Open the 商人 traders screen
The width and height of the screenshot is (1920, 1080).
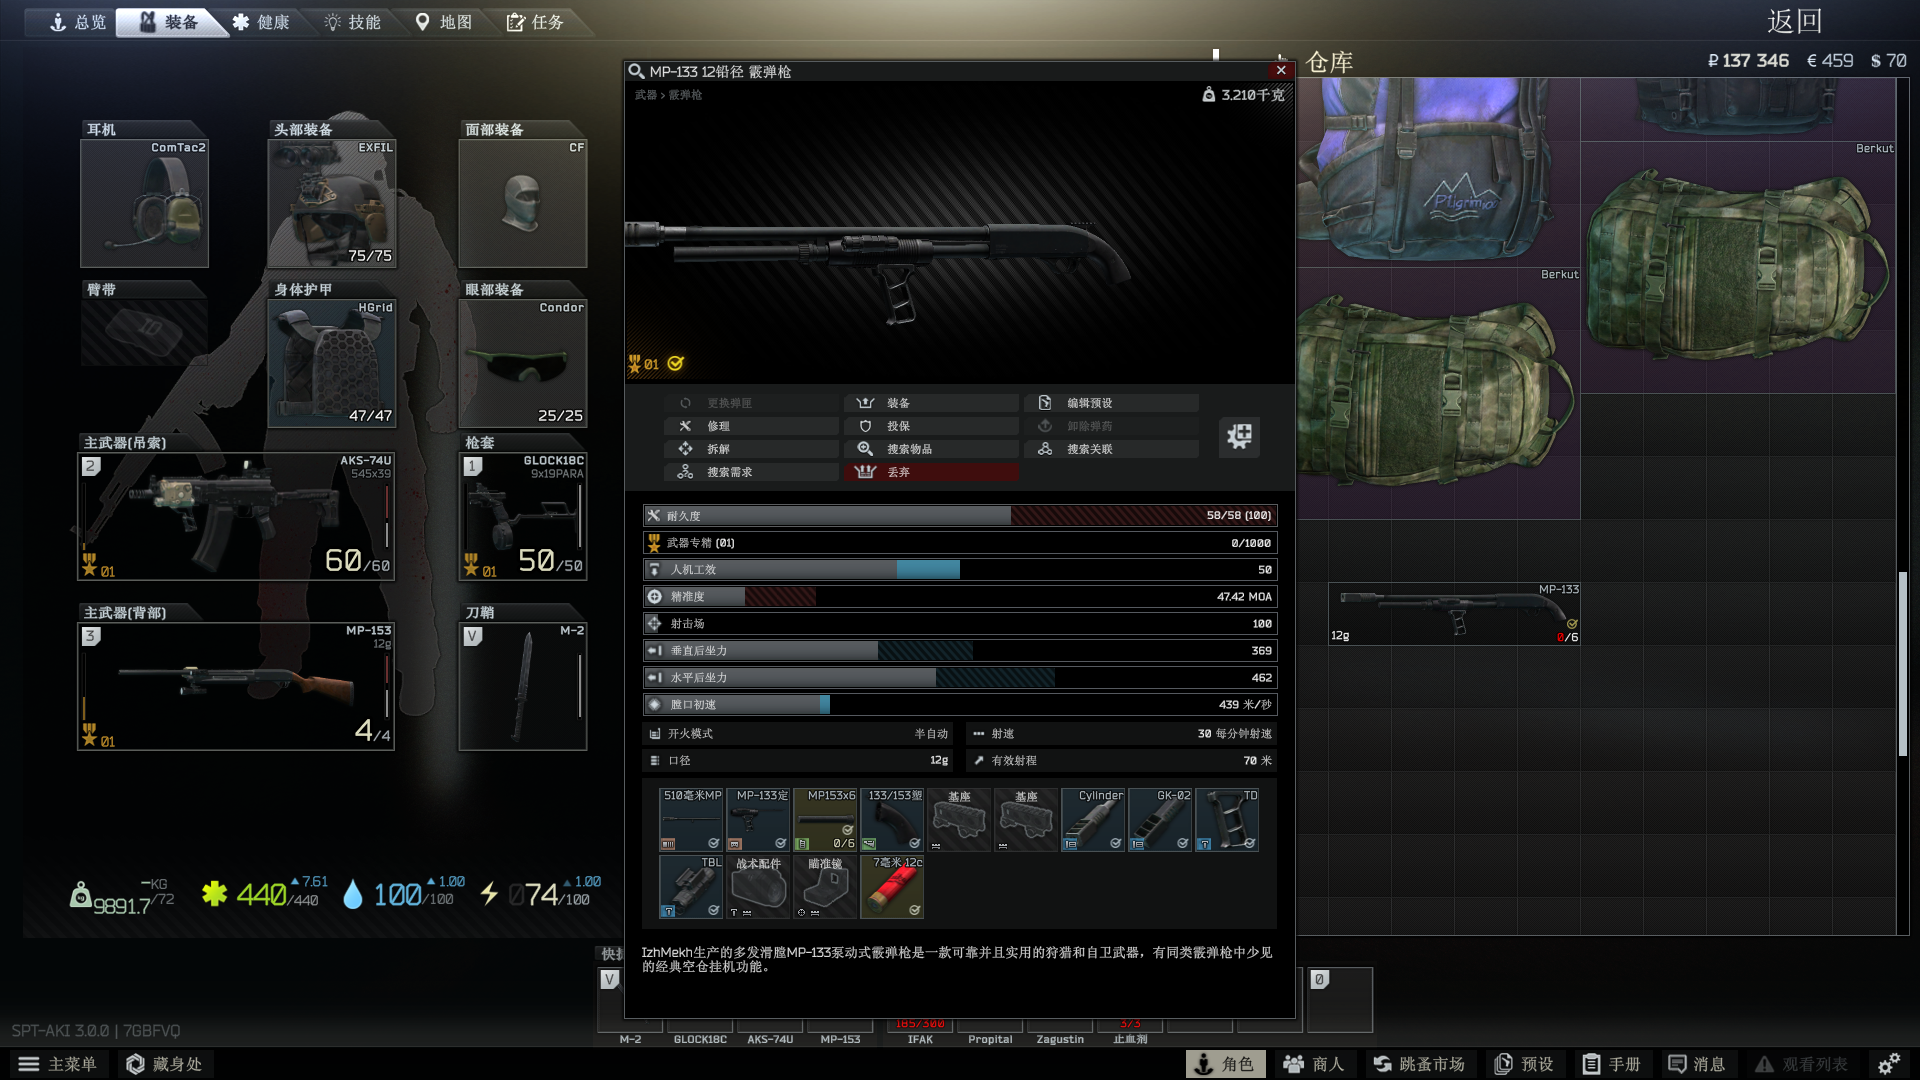coord(1314,1064)
